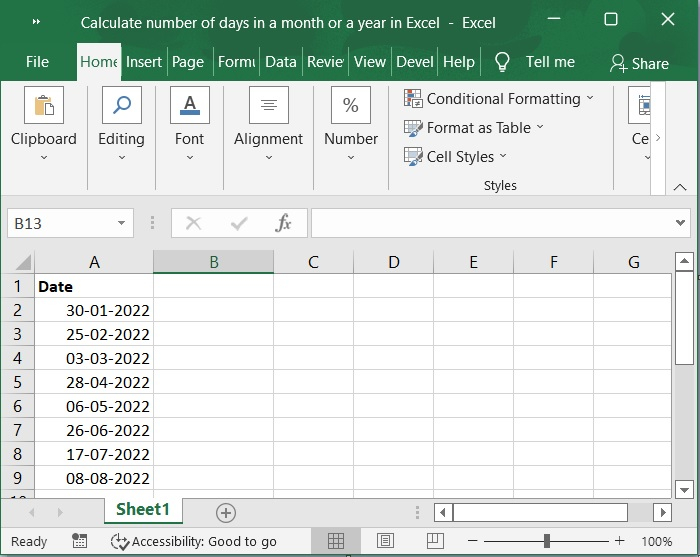Open the Alignment group
The image size is (700, 557).
tap(268, 122)
